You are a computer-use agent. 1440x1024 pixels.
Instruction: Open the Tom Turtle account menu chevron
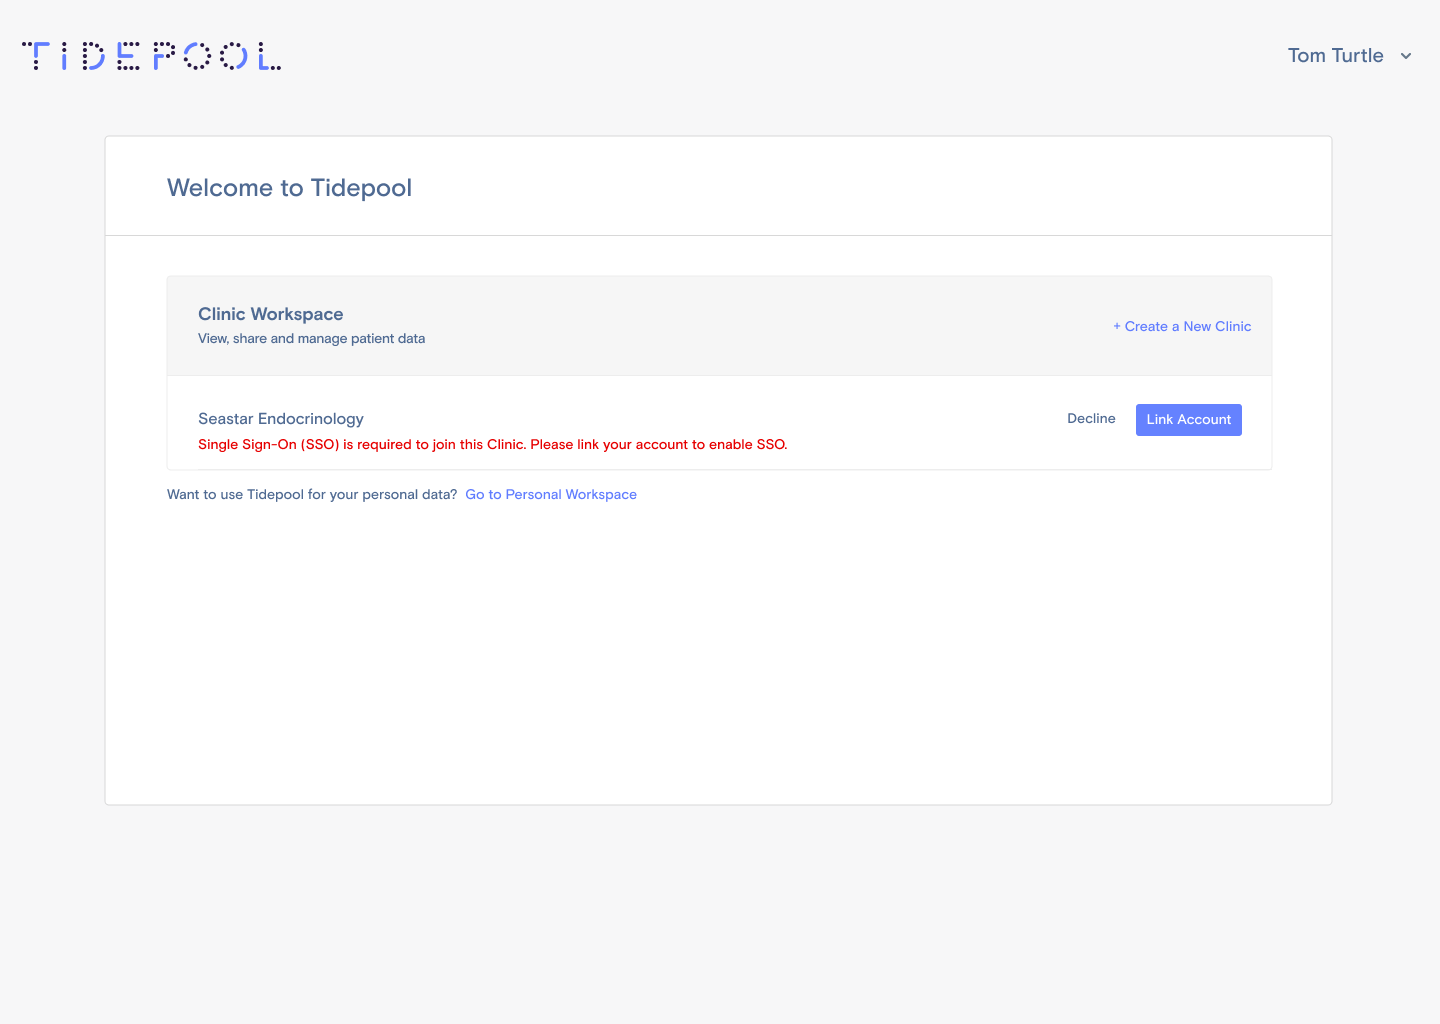pos(1406,56)
